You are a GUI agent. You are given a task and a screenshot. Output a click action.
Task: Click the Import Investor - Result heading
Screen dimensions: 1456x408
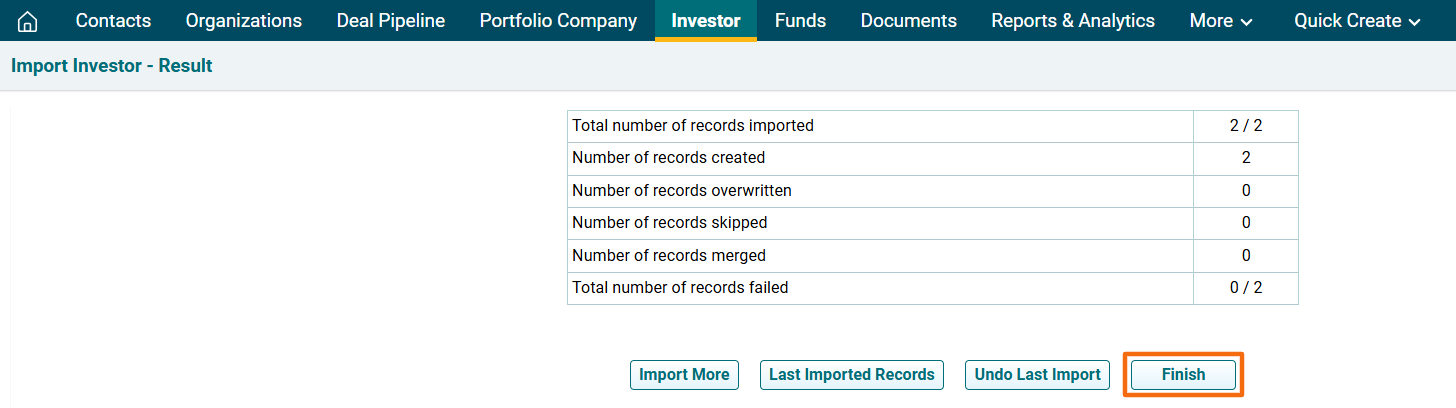pos(112,66)
